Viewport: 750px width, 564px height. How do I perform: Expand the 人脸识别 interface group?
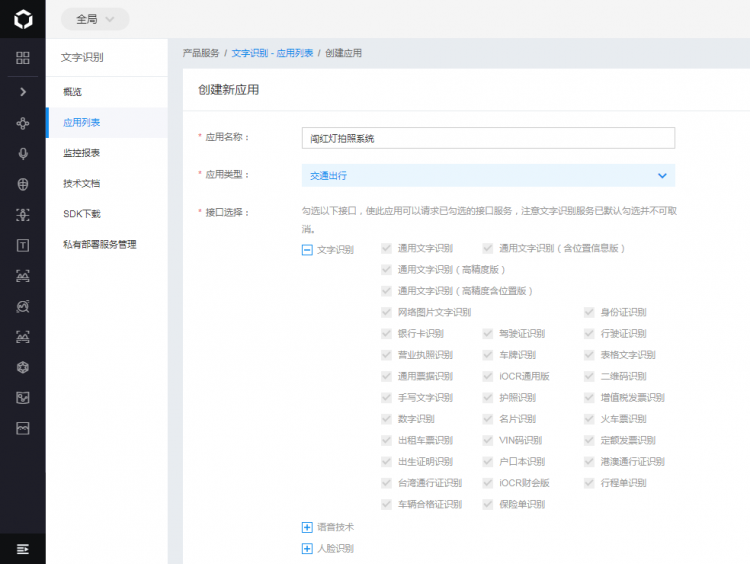[x=307, y=549]
